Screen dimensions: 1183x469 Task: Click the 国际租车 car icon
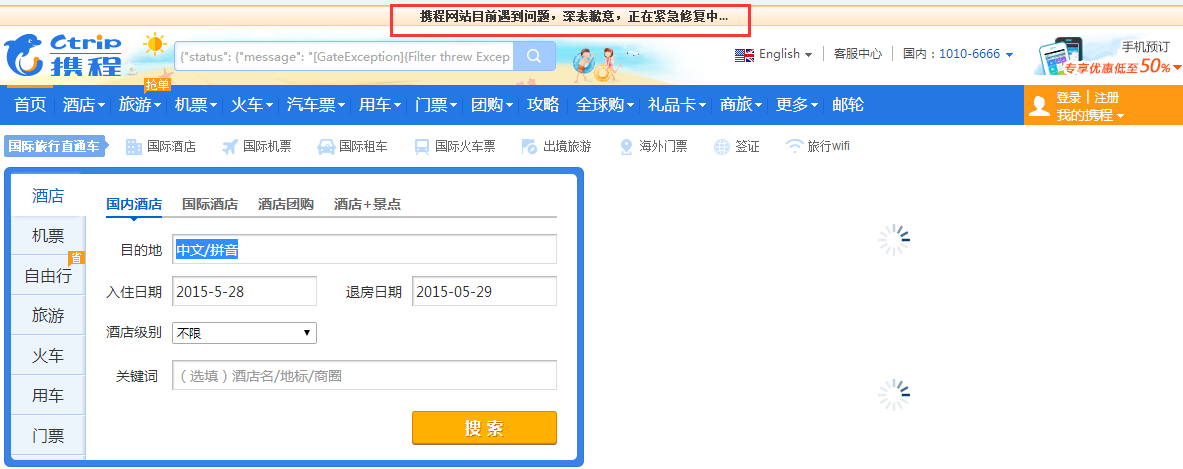pos(326,146)
